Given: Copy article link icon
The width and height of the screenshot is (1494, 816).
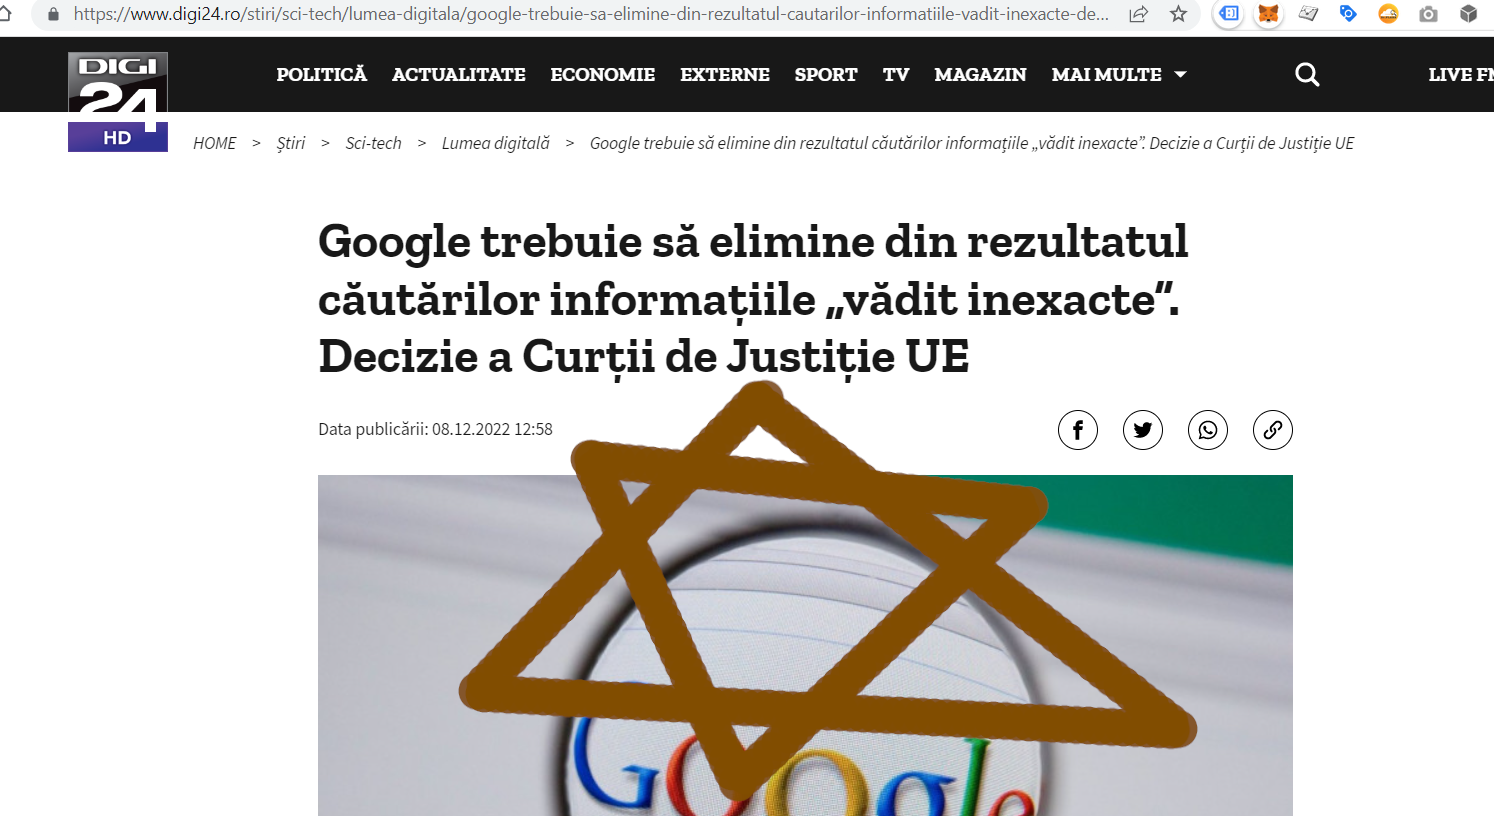Looking at the screenshot, I should pos(1273,430).
